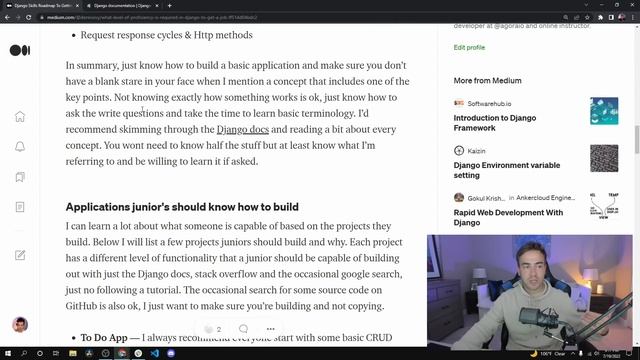Click the Edit profile link
Image resolution: width=640 pixels, height=360 pixels.
point(469,47)
